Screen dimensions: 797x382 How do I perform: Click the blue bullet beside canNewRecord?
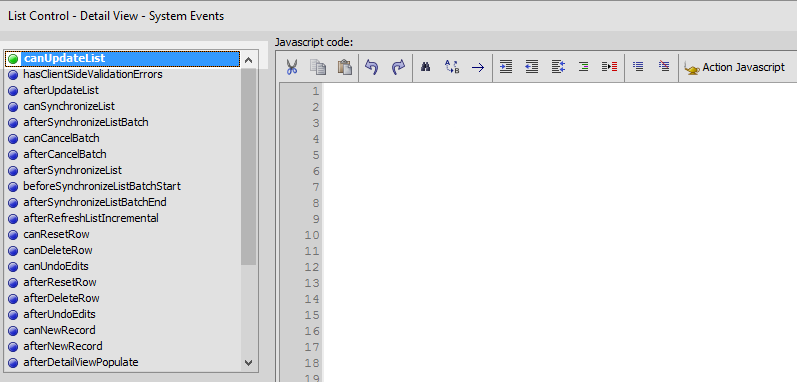click(x=13, y=331)
